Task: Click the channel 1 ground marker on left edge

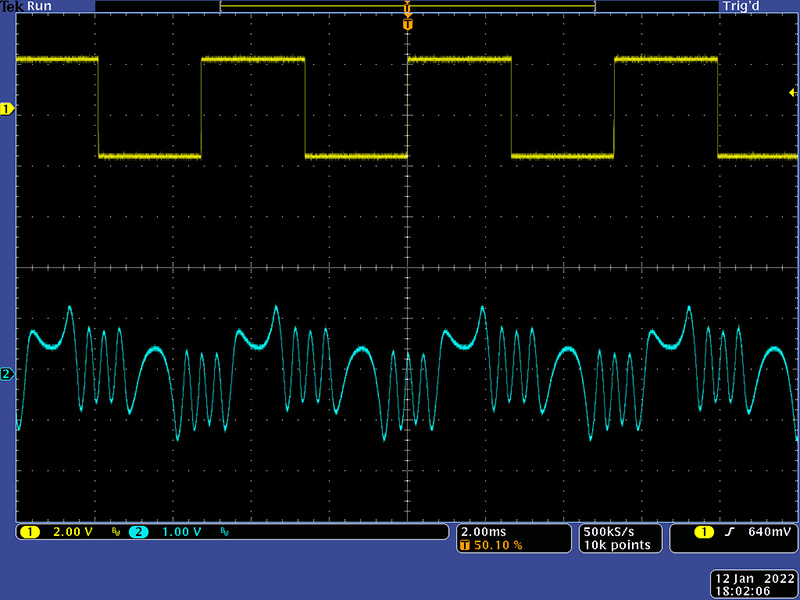Action: coord(7,109)
